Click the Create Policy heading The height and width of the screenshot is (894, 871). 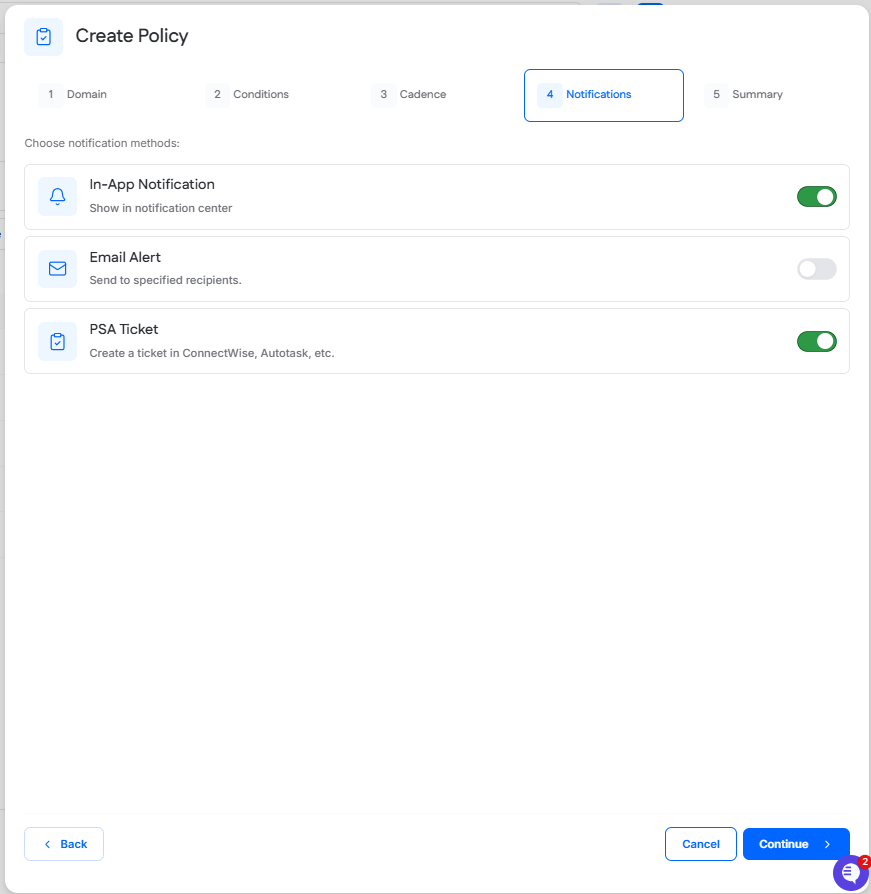click(132, 36)
